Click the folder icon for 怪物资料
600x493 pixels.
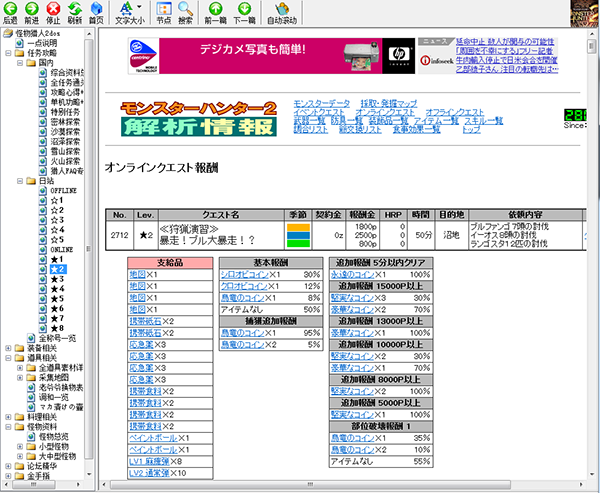[20, 427]
